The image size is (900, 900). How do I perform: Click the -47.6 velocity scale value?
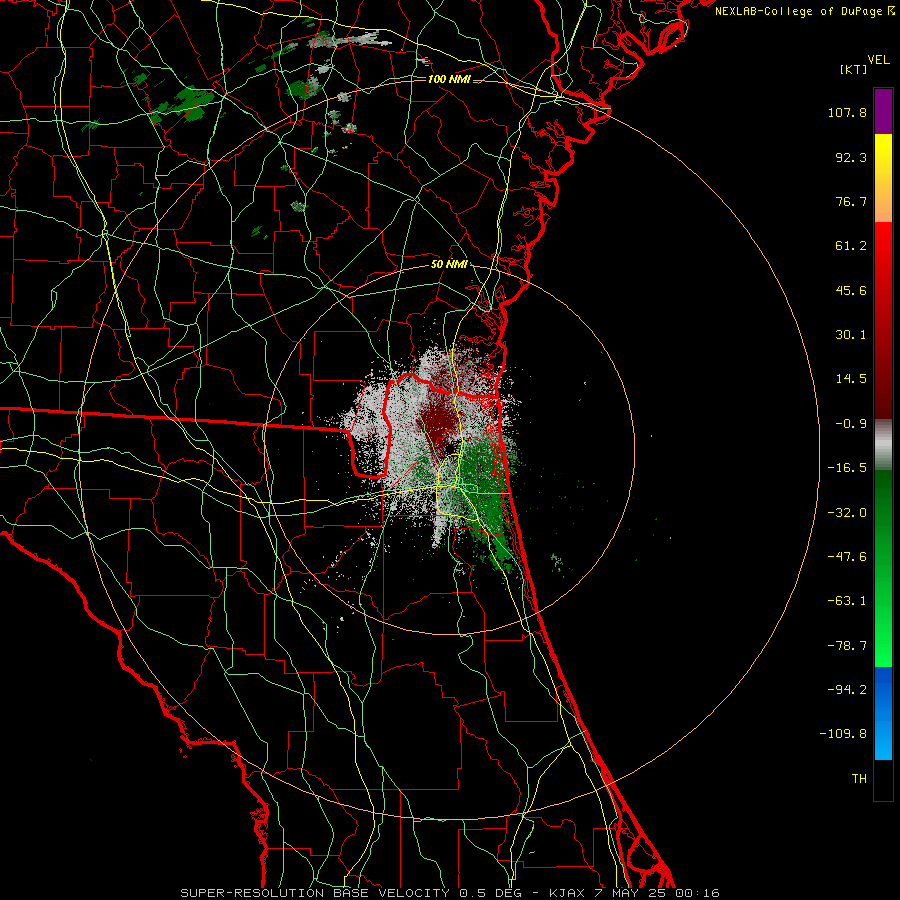[847, 557]
